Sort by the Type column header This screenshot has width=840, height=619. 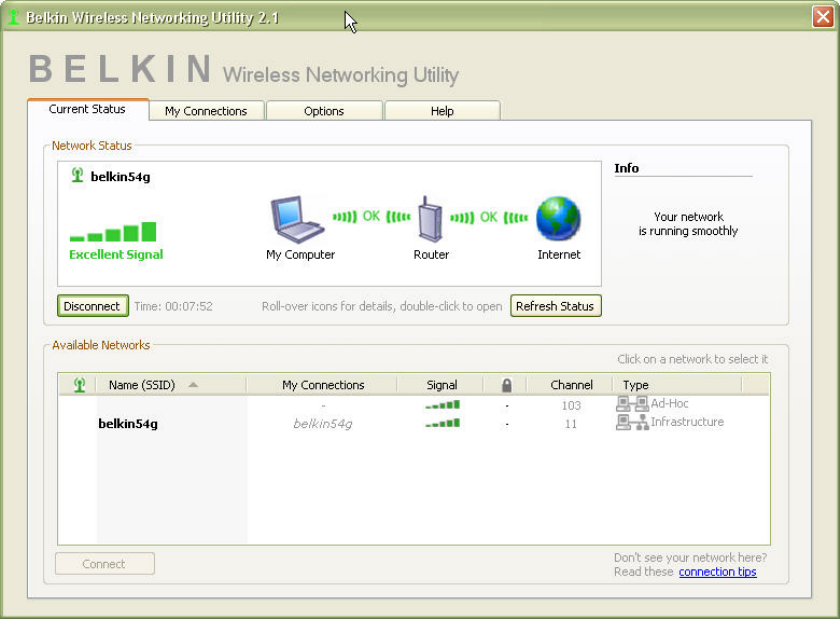pos(678,385)
